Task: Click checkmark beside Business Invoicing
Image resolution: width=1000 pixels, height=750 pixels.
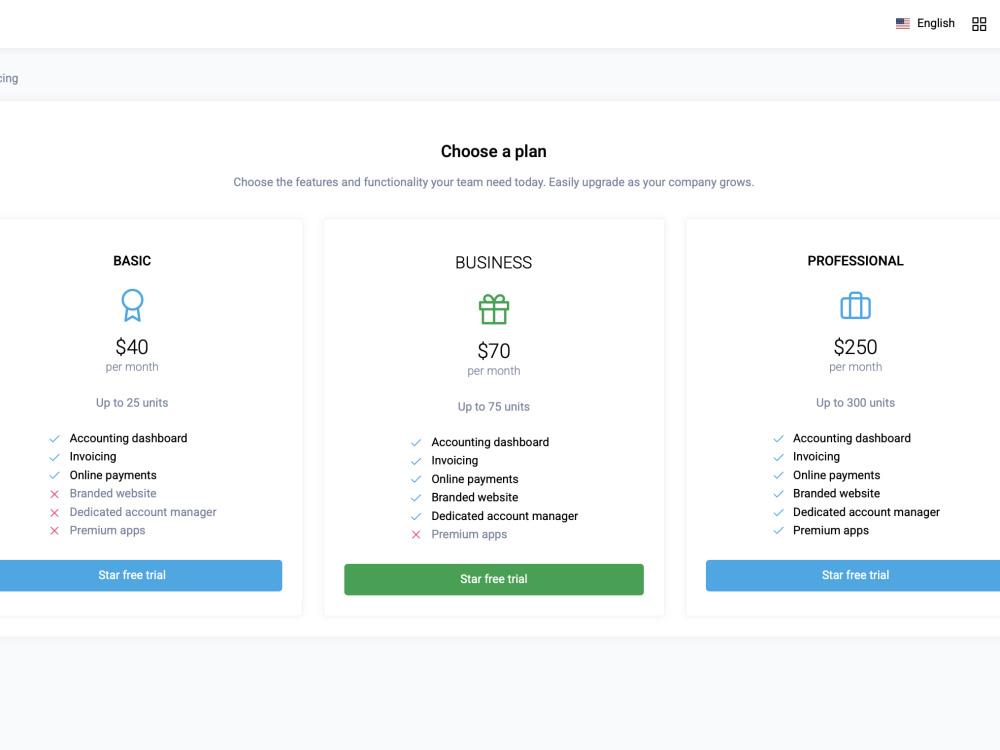Action: (416, 461)
